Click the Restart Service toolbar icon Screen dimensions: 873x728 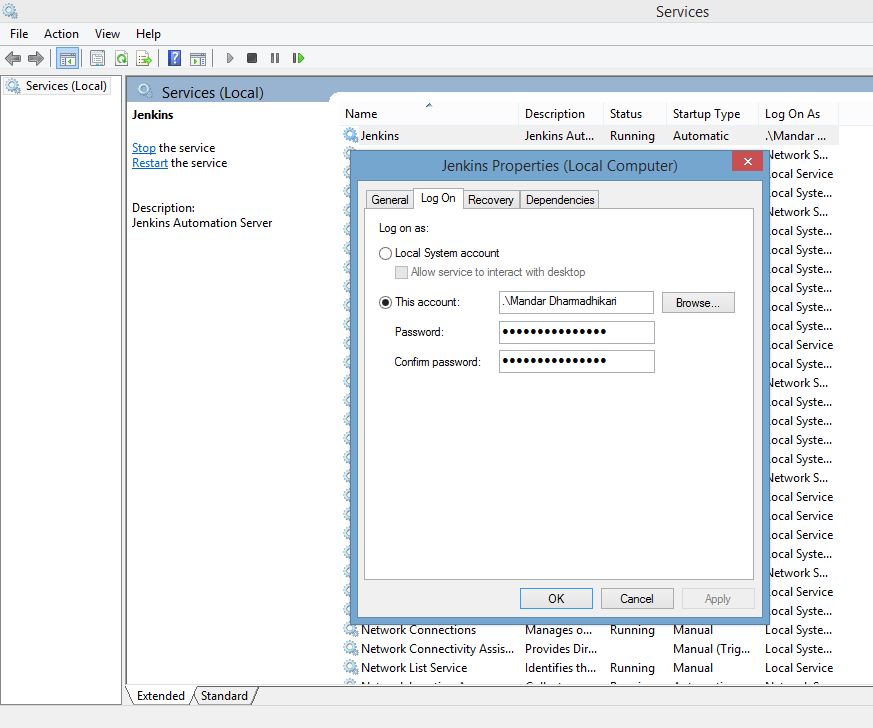[298, 58]
